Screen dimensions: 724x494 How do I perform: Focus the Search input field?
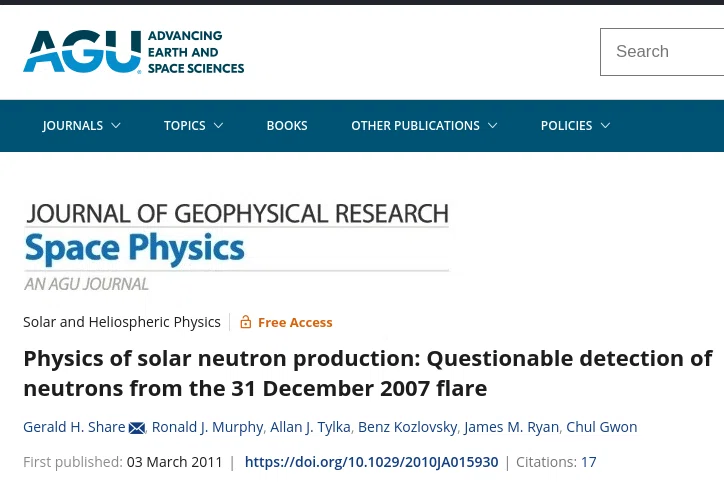[x=662, y=52]
